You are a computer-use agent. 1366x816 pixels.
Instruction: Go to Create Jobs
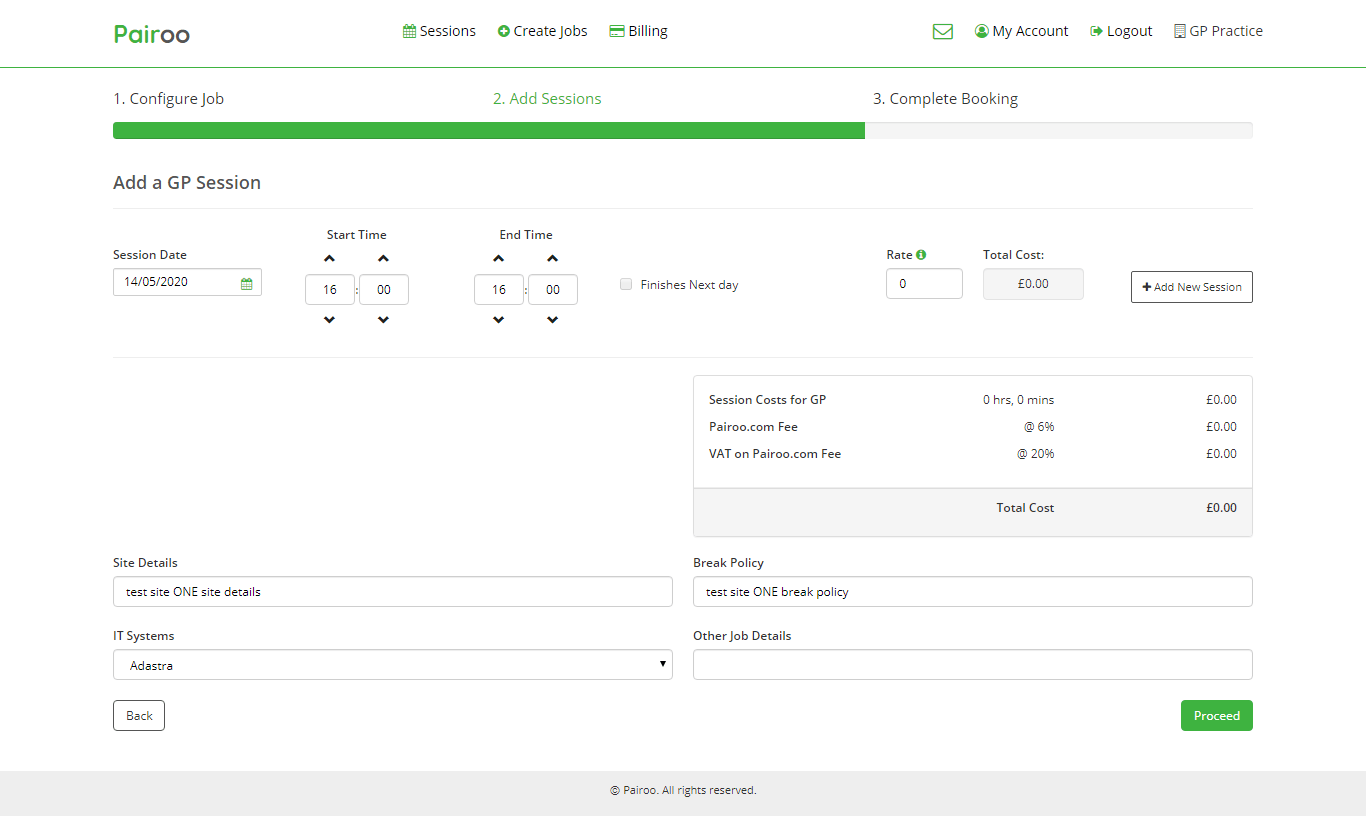tap(542, 31)
